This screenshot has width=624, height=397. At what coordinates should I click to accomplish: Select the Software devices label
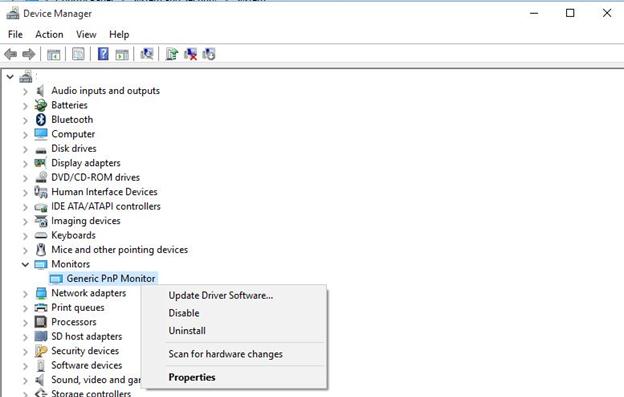(x=86, y=365)
